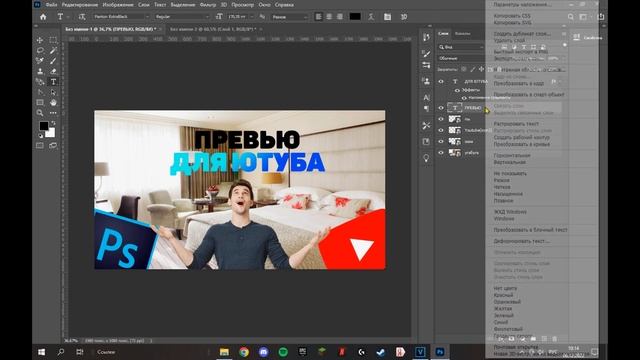Hide the Youtube icon layer
The width and height of the screenshot is (640, 360).
441,130
